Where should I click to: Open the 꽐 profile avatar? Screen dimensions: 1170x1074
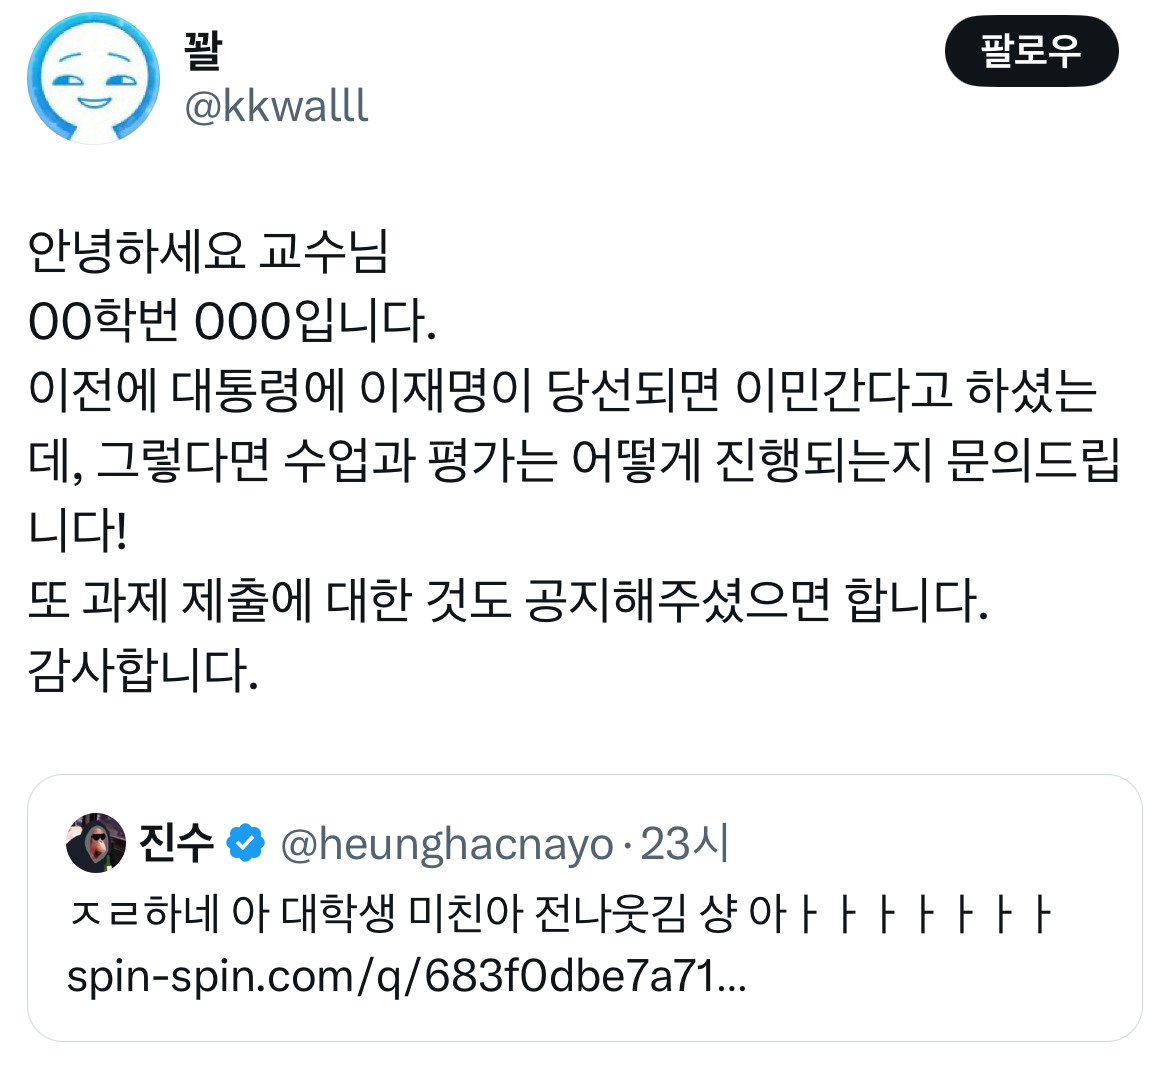[93, 78]
